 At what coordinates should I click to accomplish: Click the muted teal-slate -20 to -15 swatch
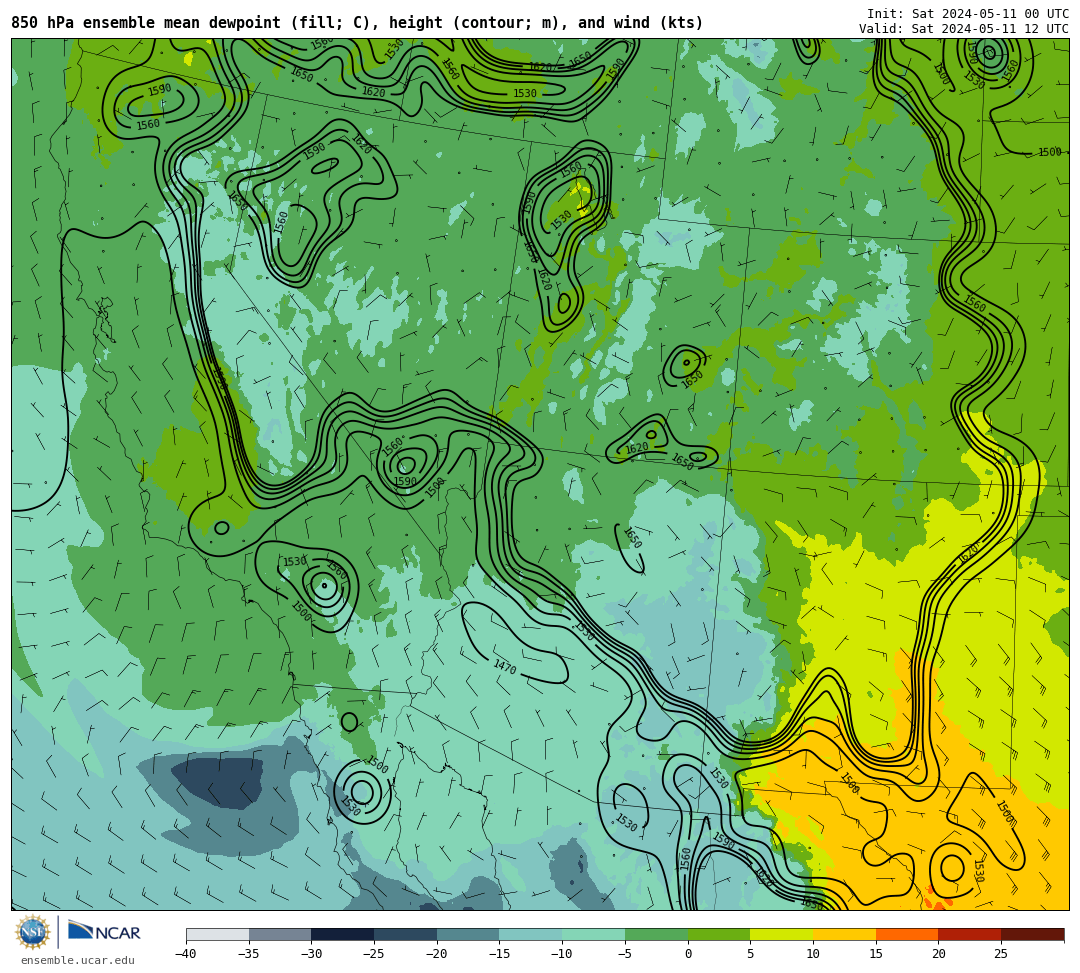pos(468,934)
